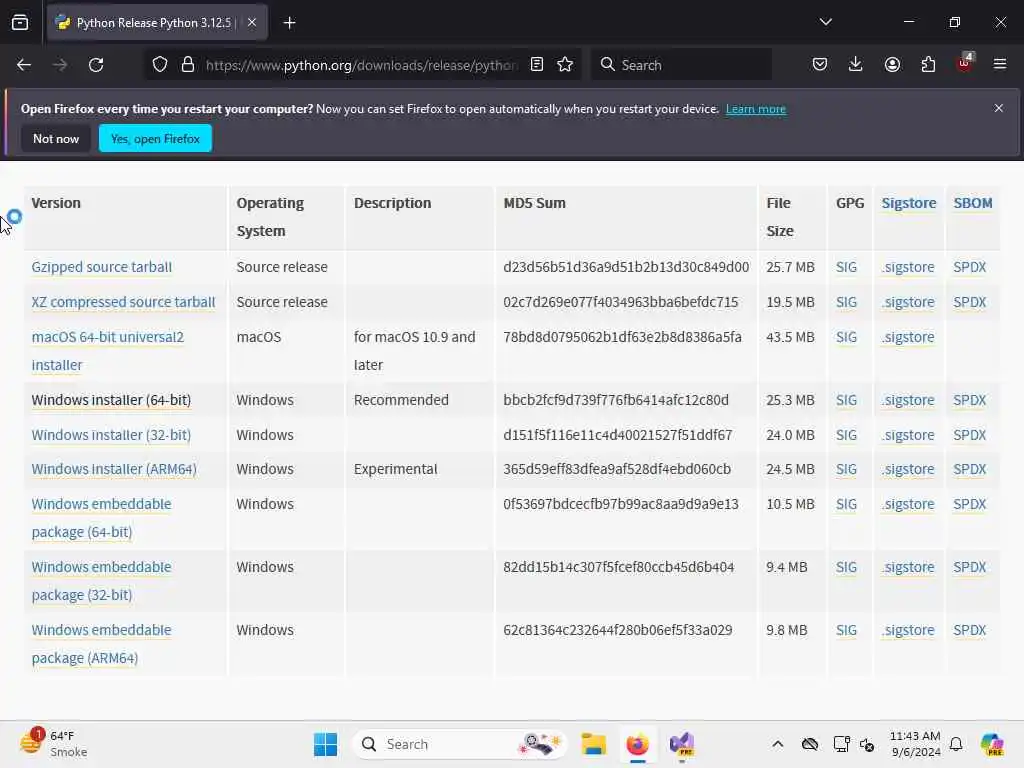1024x768 pixels.
Task: Download Windows embeddable package (32-bit)
Action: (101, 581)
